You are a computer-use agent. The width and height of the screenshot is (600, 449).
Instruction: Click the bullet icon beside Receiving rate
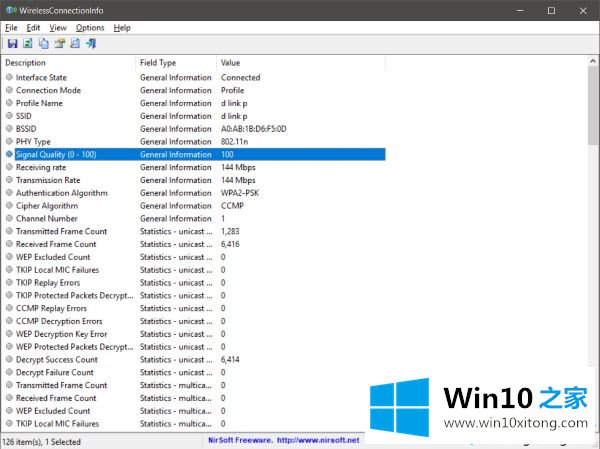(x=10, y=167)
